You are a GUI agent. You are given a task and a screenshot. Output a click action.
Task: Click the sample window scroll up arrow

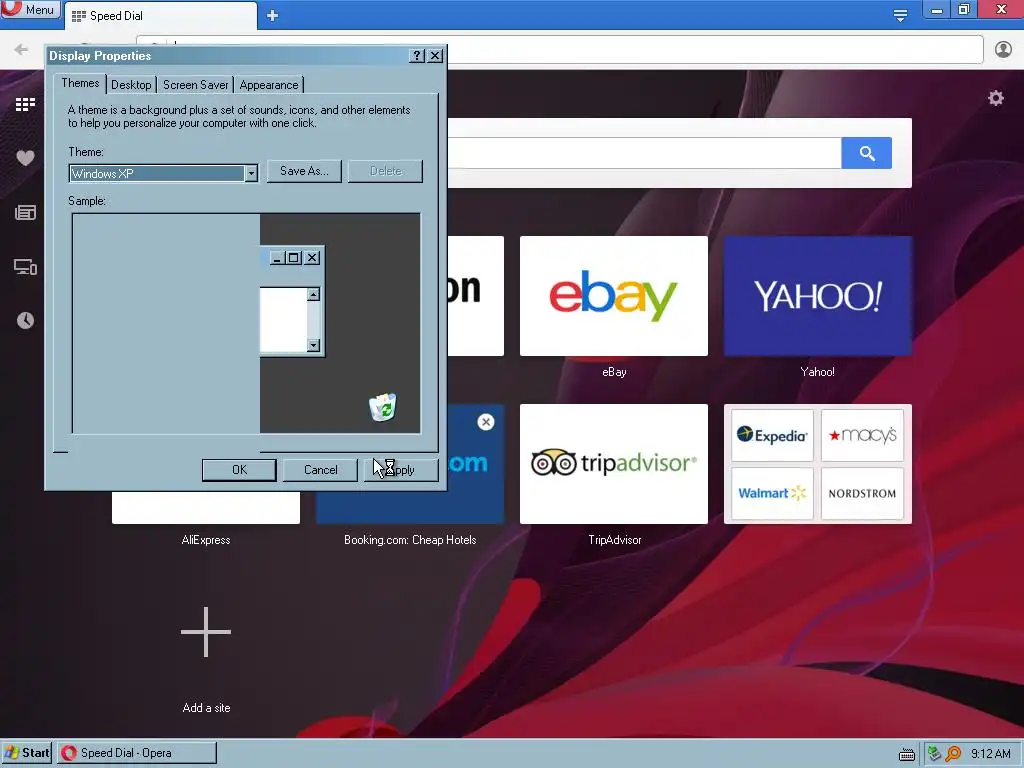(313, 295)
